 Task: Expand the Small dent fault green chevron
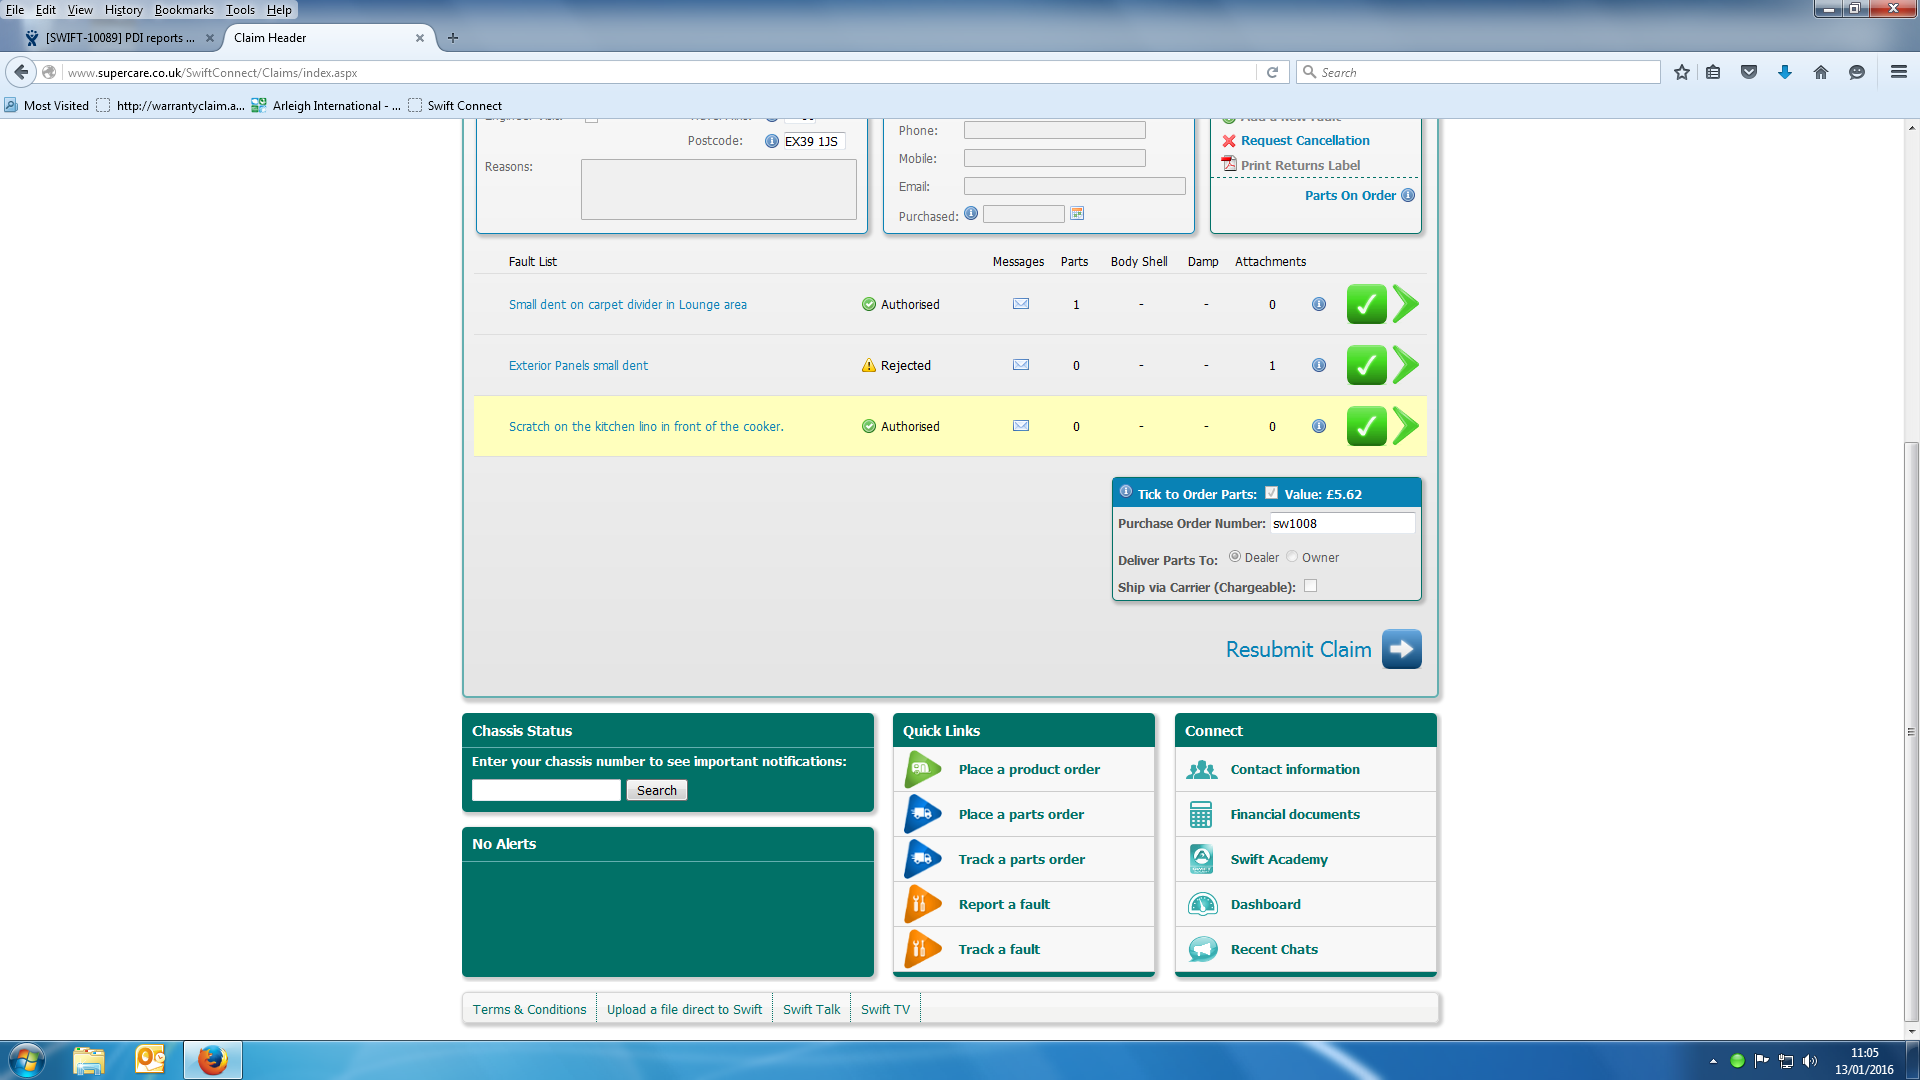[x=1405, y=304]
